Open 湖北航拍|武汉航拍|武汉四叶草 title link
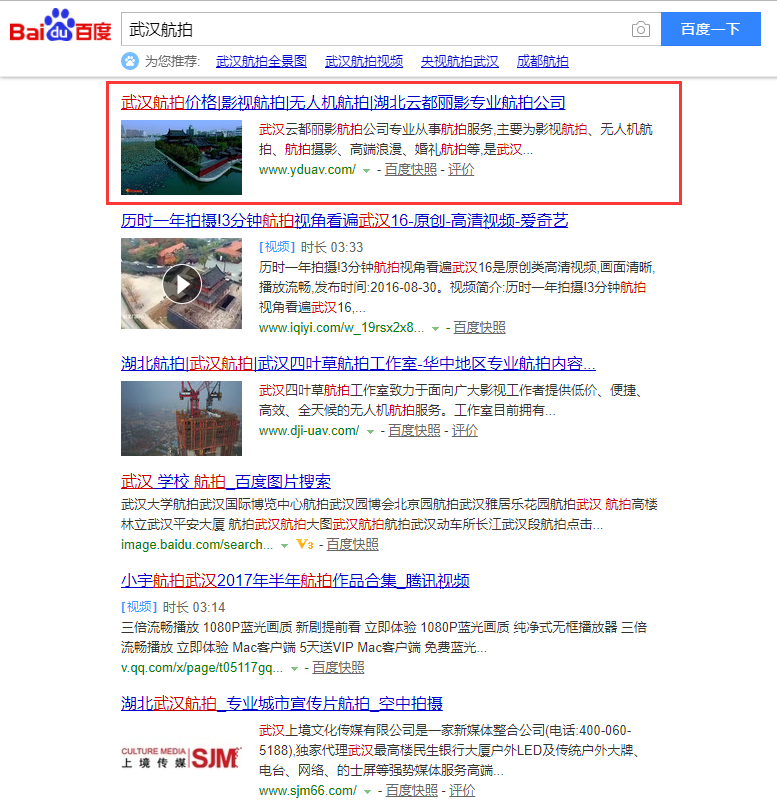This screenshot has height=803, width=777. (x=358, y=364)
